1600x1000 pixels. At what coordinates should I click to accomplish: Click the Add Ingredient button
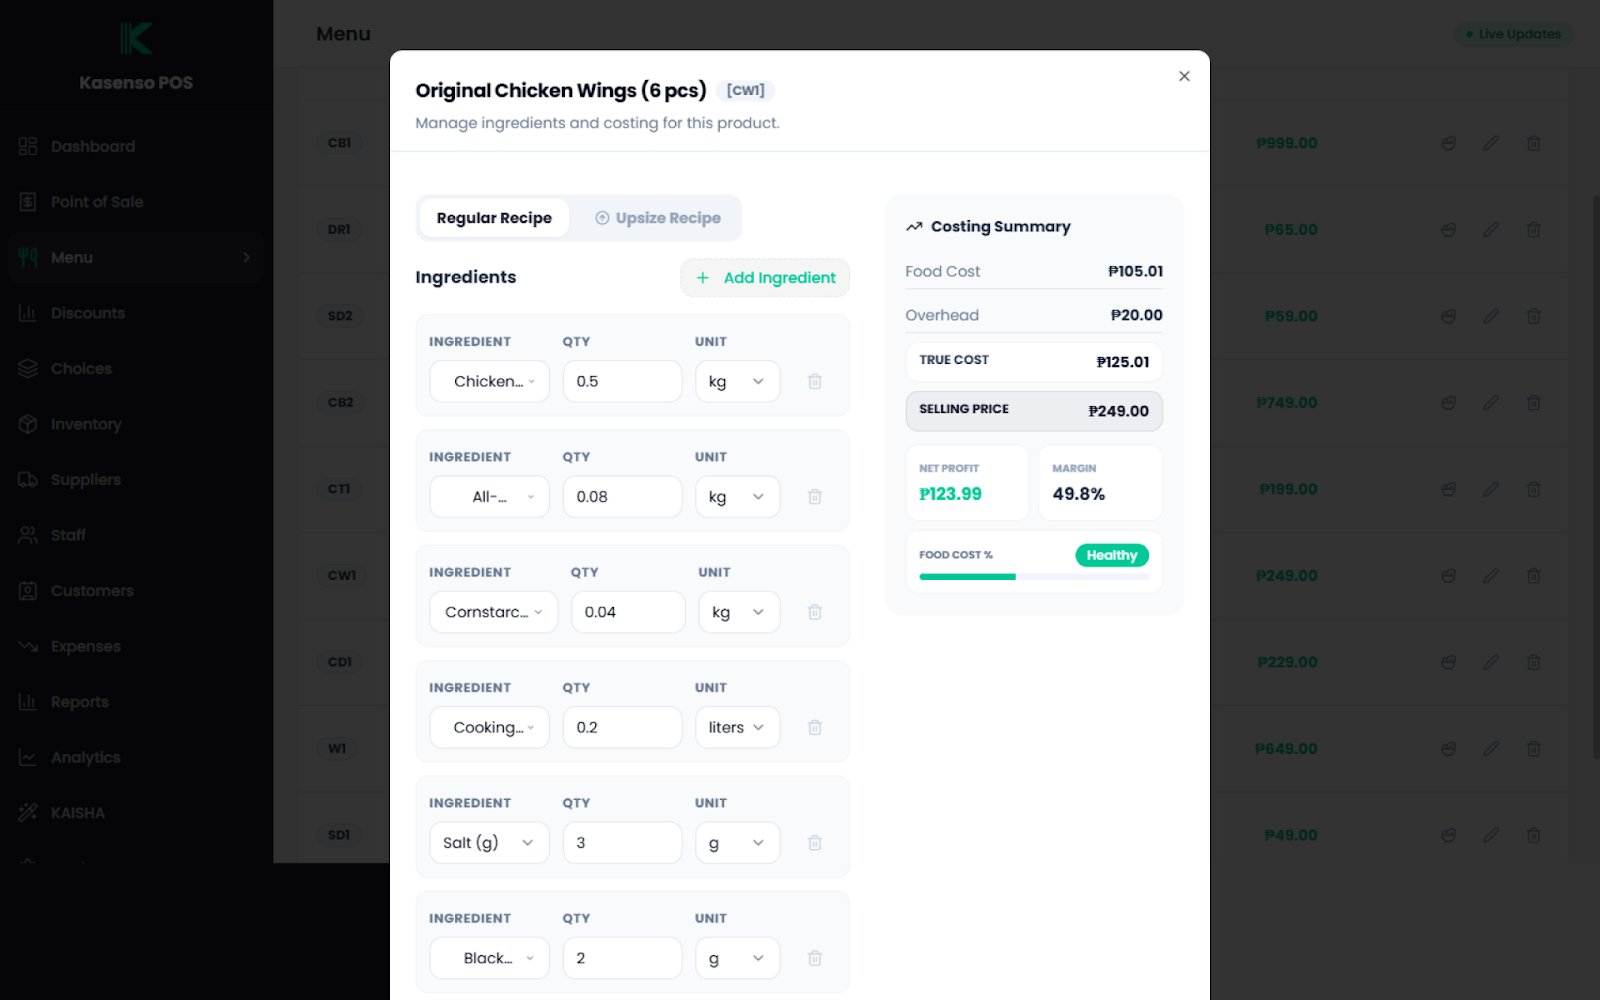pos(765,278)
